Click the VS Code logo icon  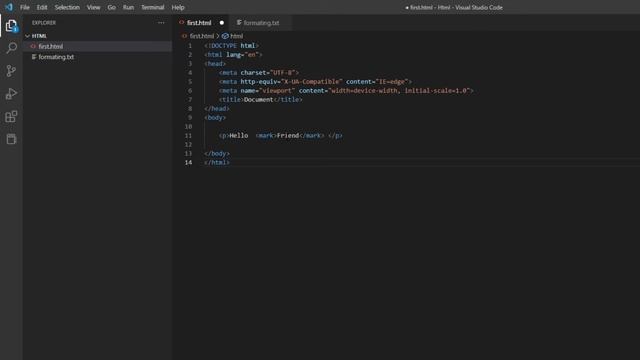click(9, 7)
